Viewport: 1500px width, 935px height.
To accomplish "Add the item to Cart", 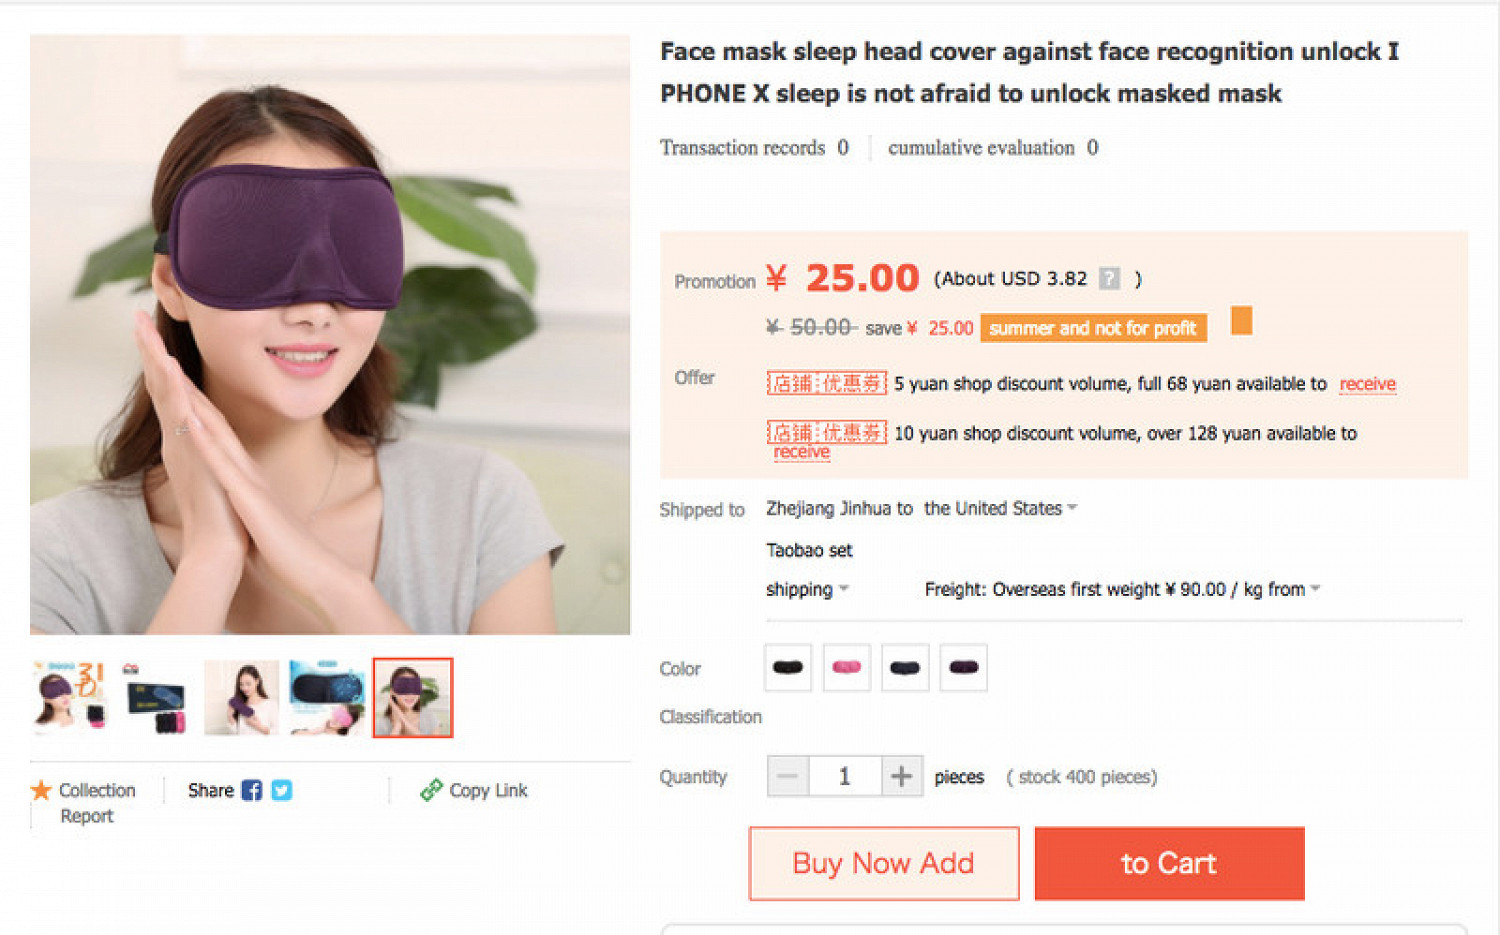I will coord(1169,864).
